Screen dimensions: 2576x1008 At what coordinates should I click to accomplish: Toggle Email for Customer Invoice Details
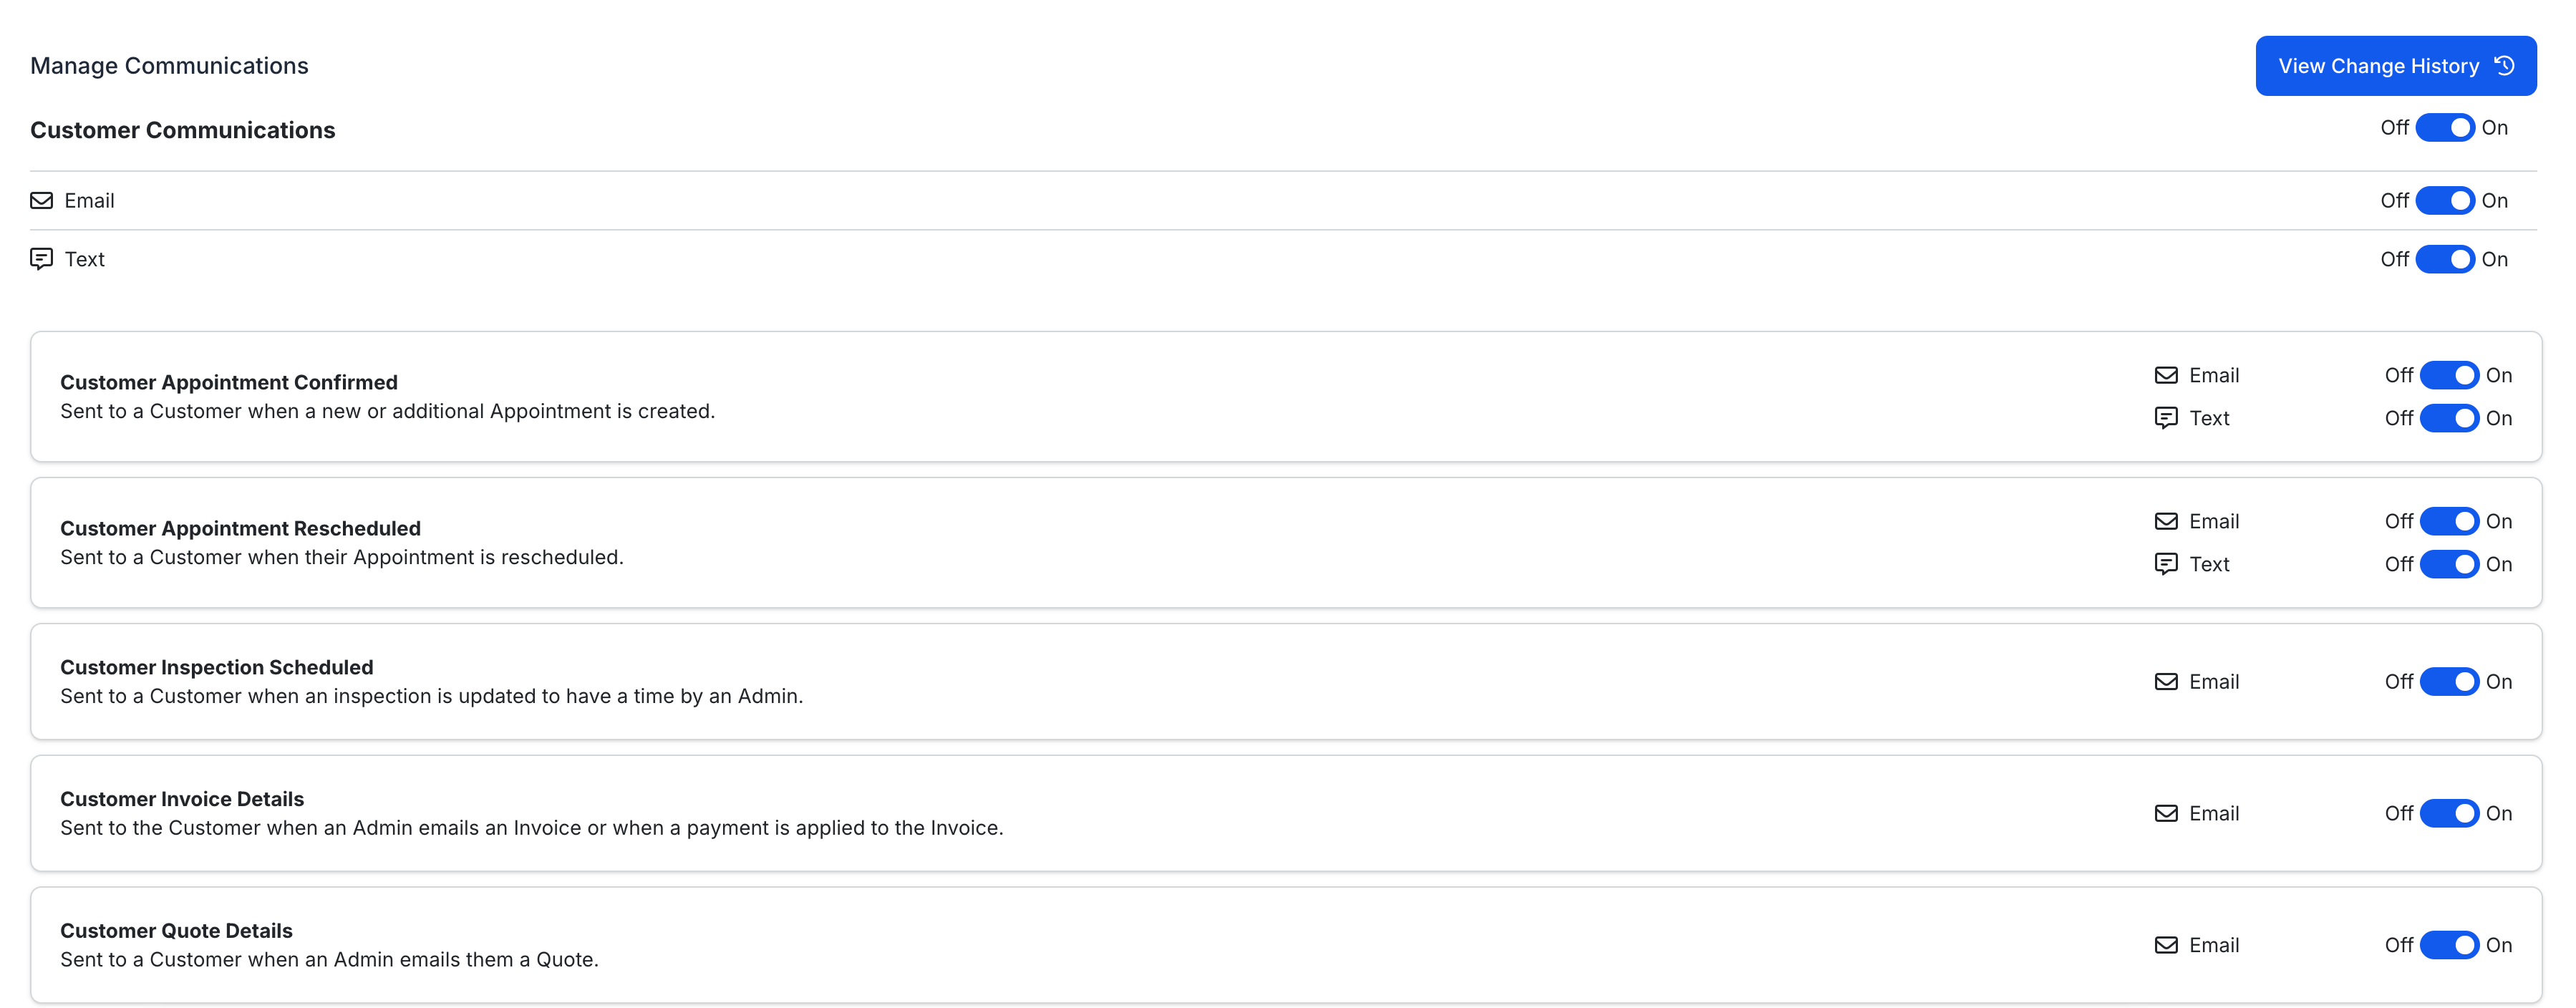click(x=2449, y=814)
